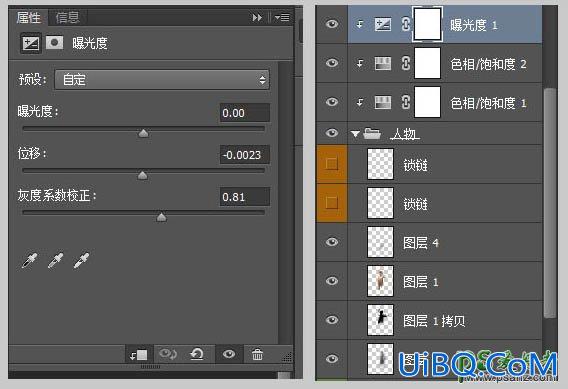Click the clipping arrow on 曝光度 1 layer
The height and width of the screenshot is (389, 568).
(360, 24)
